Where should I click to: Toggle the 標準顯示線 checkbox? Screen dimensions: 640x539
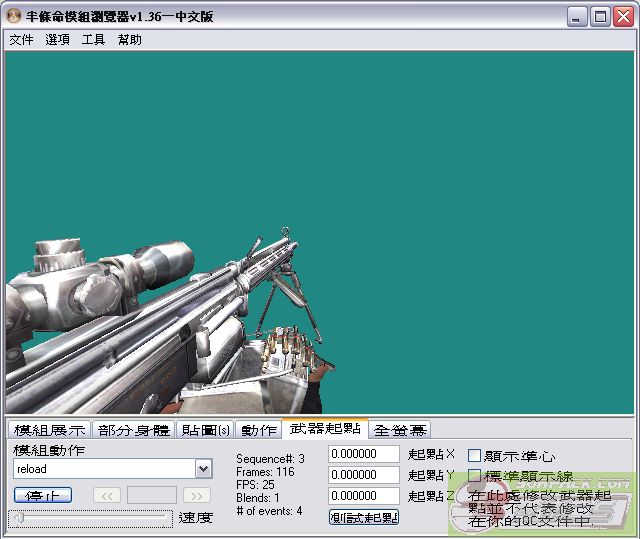(x=475, y=476)
